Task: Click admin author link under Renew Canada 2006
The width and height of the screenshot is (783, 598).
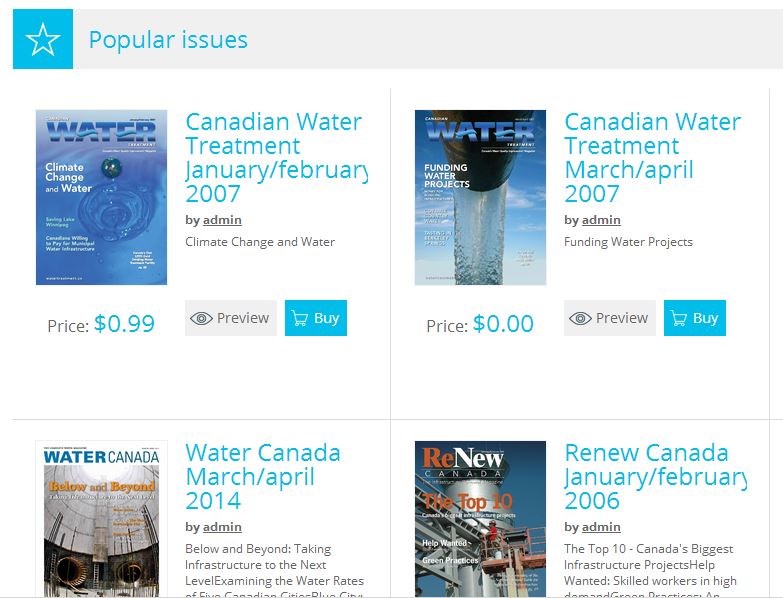Action: click(601, 527)
